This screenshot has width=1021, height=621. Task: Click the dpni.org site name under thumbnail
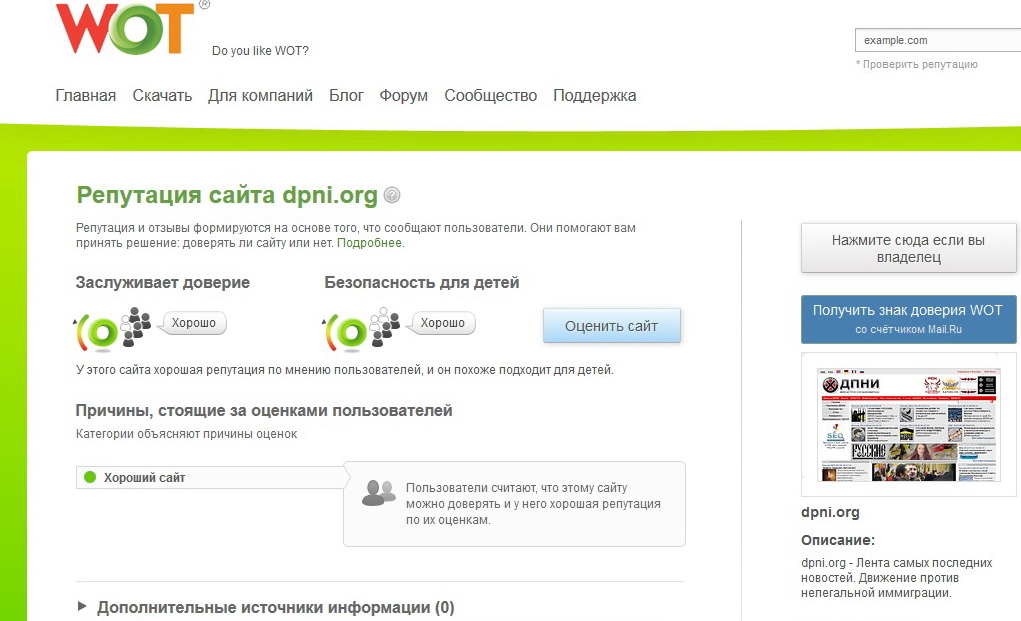(x=830, y=512)
